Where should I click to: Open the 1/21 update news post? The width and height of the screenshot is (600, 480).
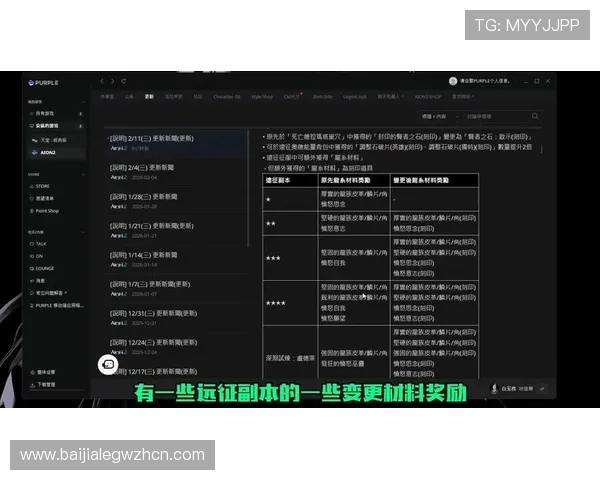176,230
